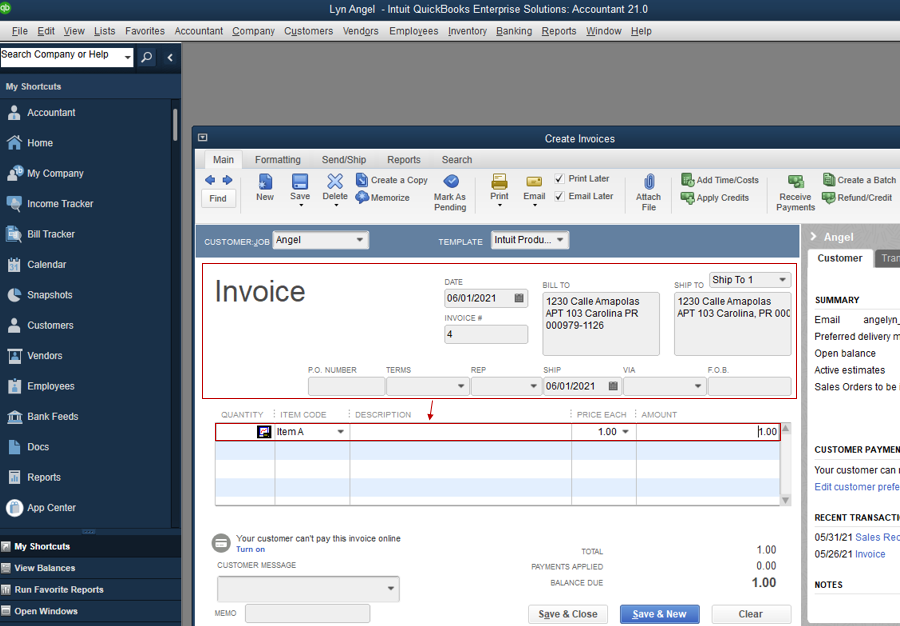Open the Calendar shortcut
The image size is (900, 626).
tap(37, 265)
